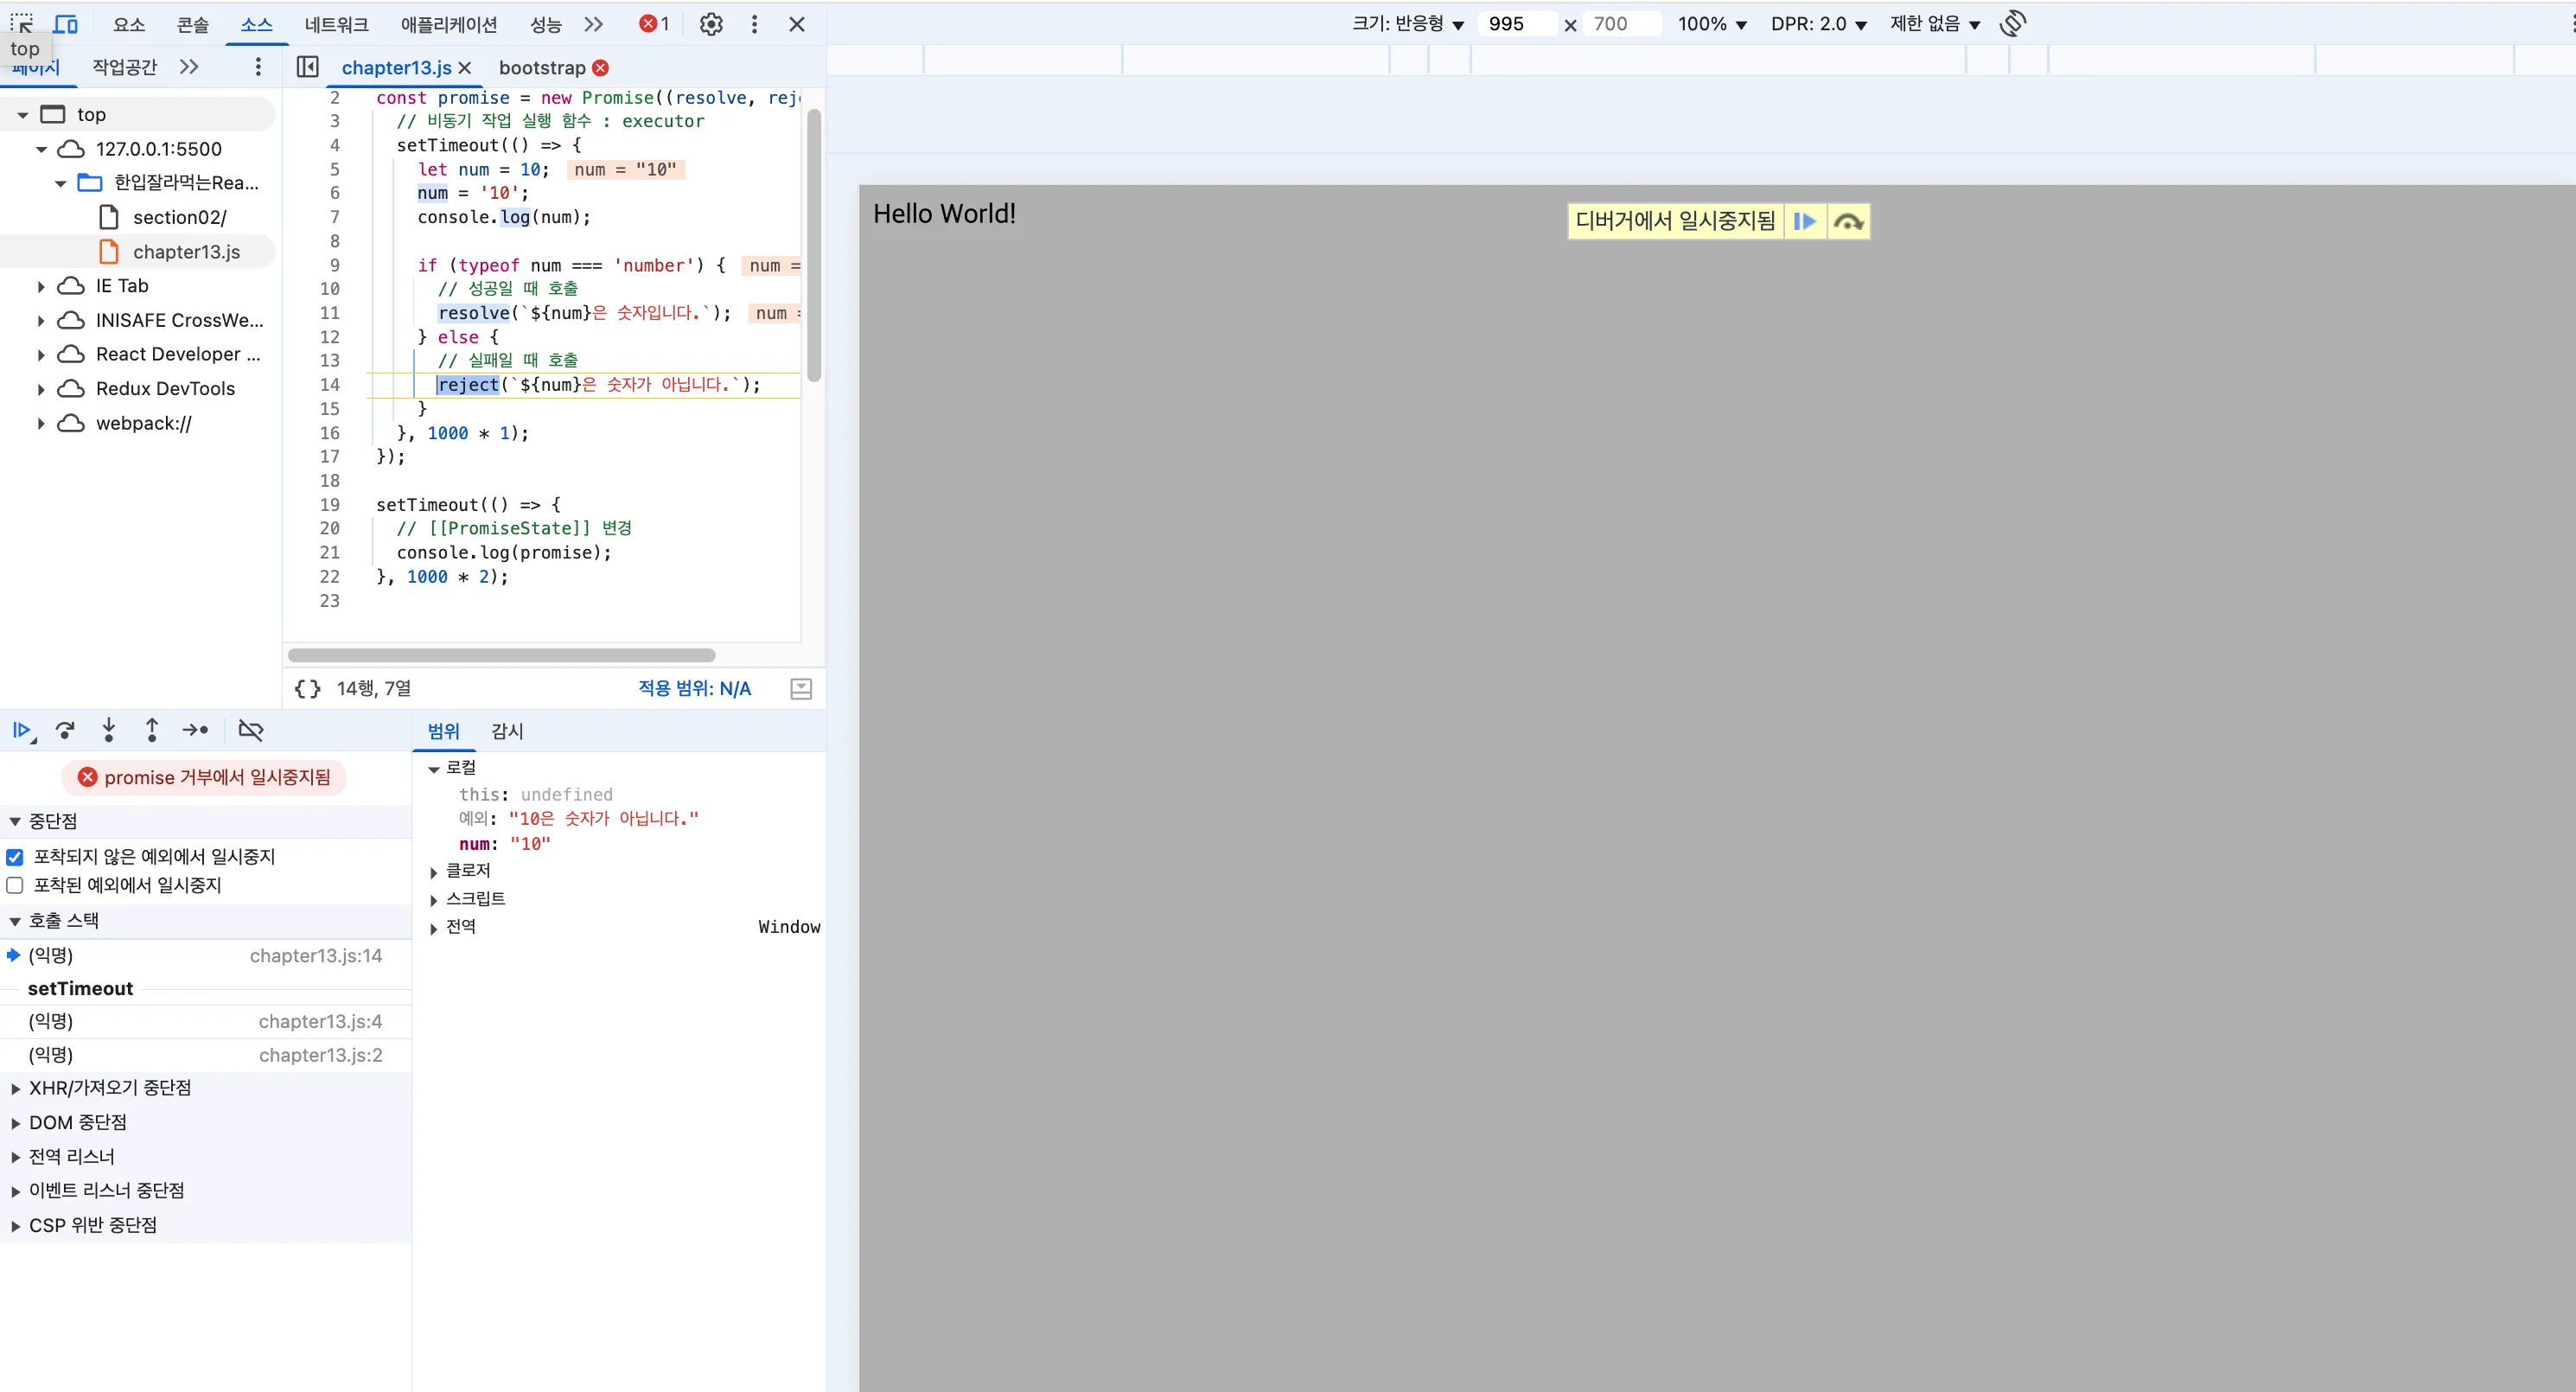Click the step over next function icon
The image size is (2576, 1392).
65,731
